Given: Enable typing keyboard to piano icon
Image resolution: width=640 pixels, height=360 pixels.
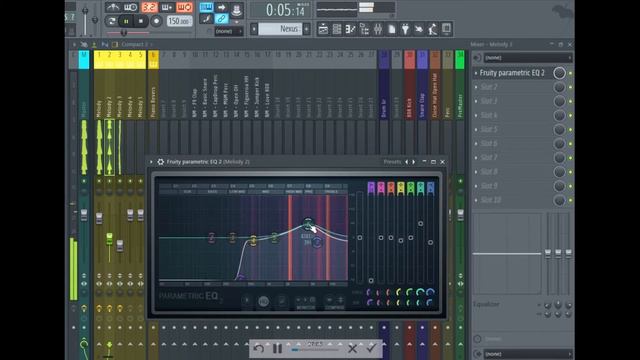Looking at the screenshot, I should (x=206, y=7).
